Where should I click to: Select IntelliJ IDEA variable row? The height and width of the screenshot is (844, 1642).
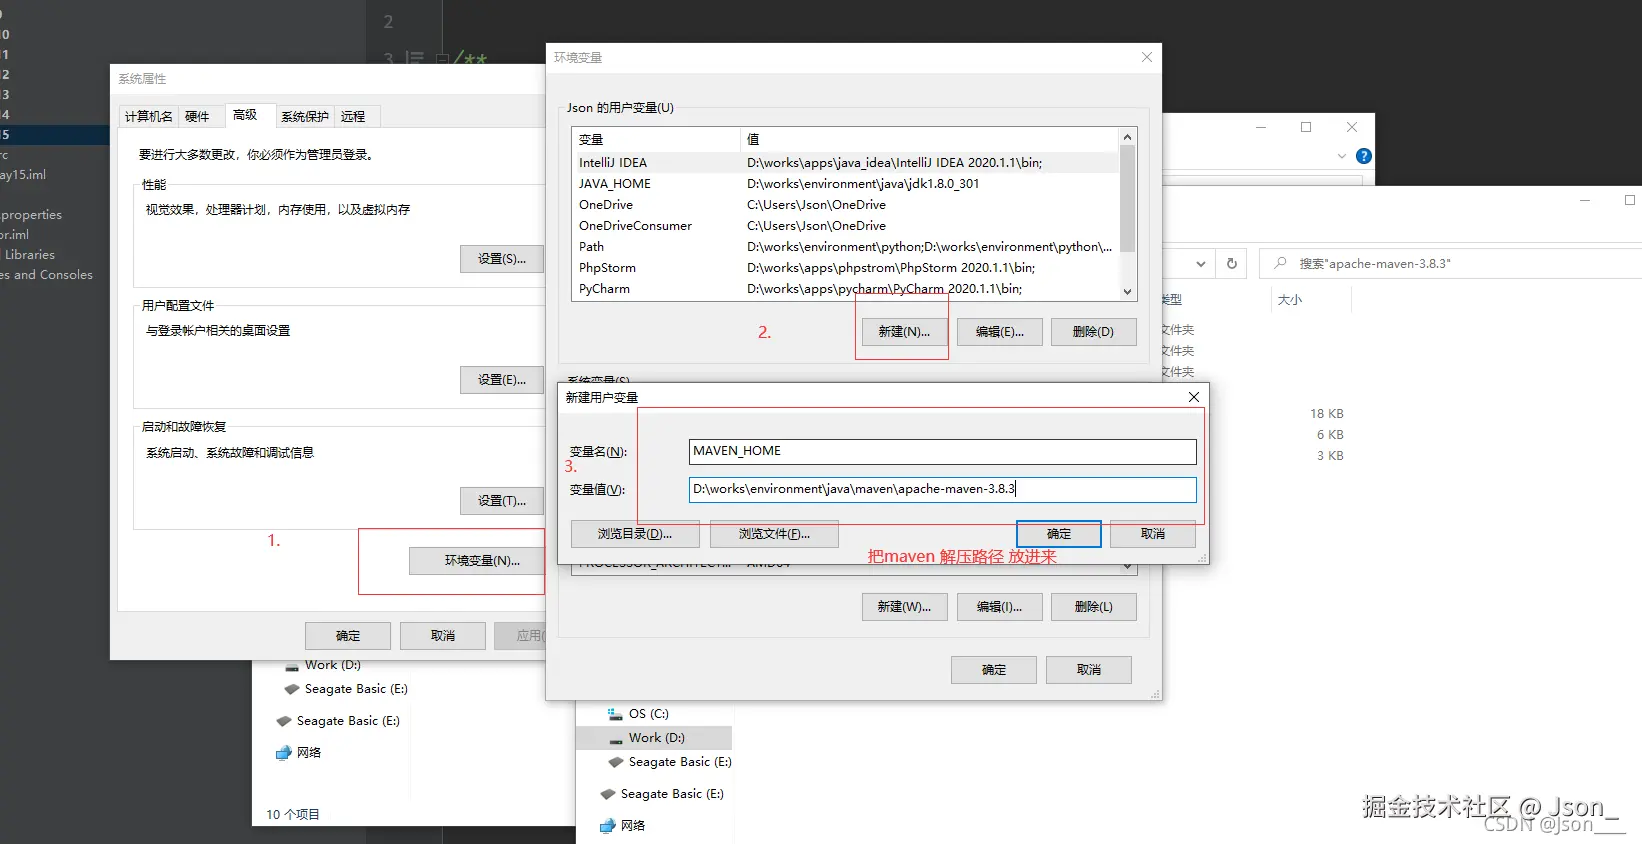[x=845, y=163]
